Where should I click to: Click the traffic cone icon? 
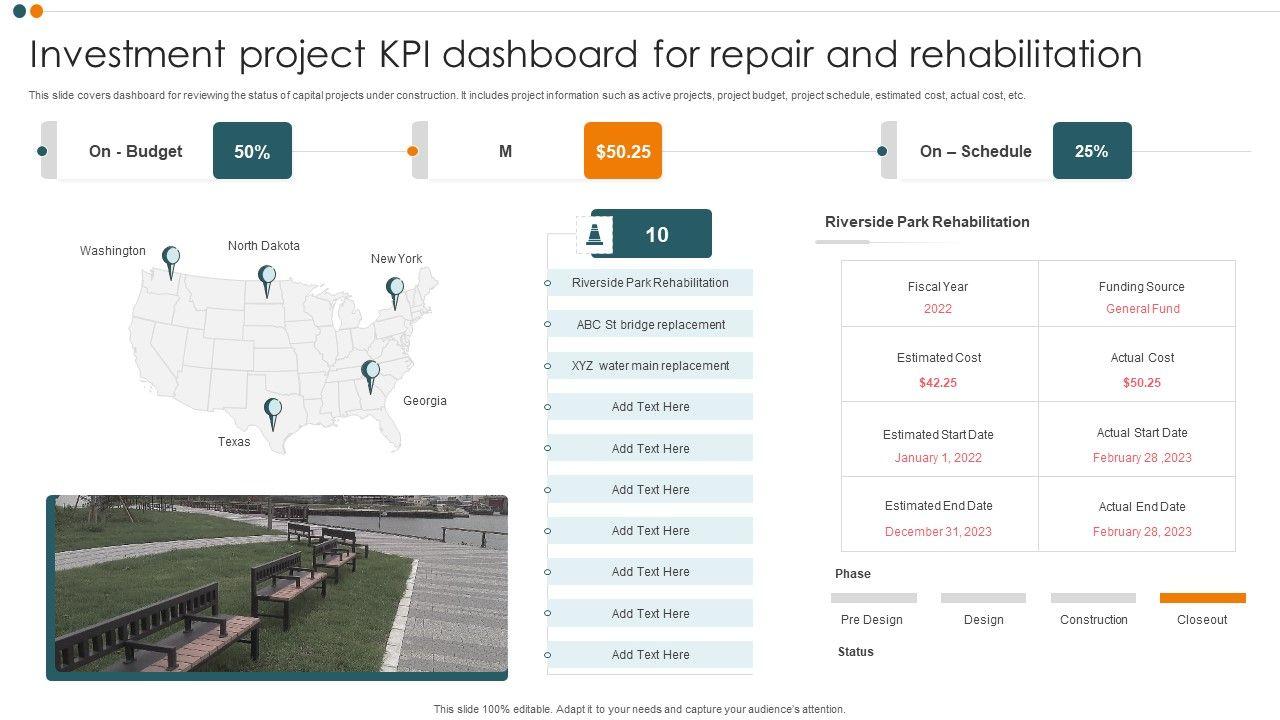(x=595, y=235)
